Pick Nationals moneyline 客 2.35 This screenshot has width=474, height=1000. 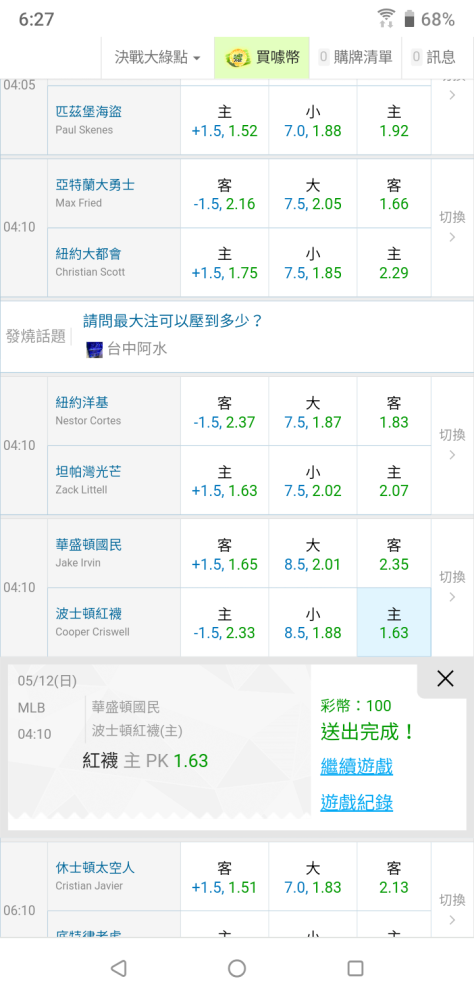pos(394,554)
